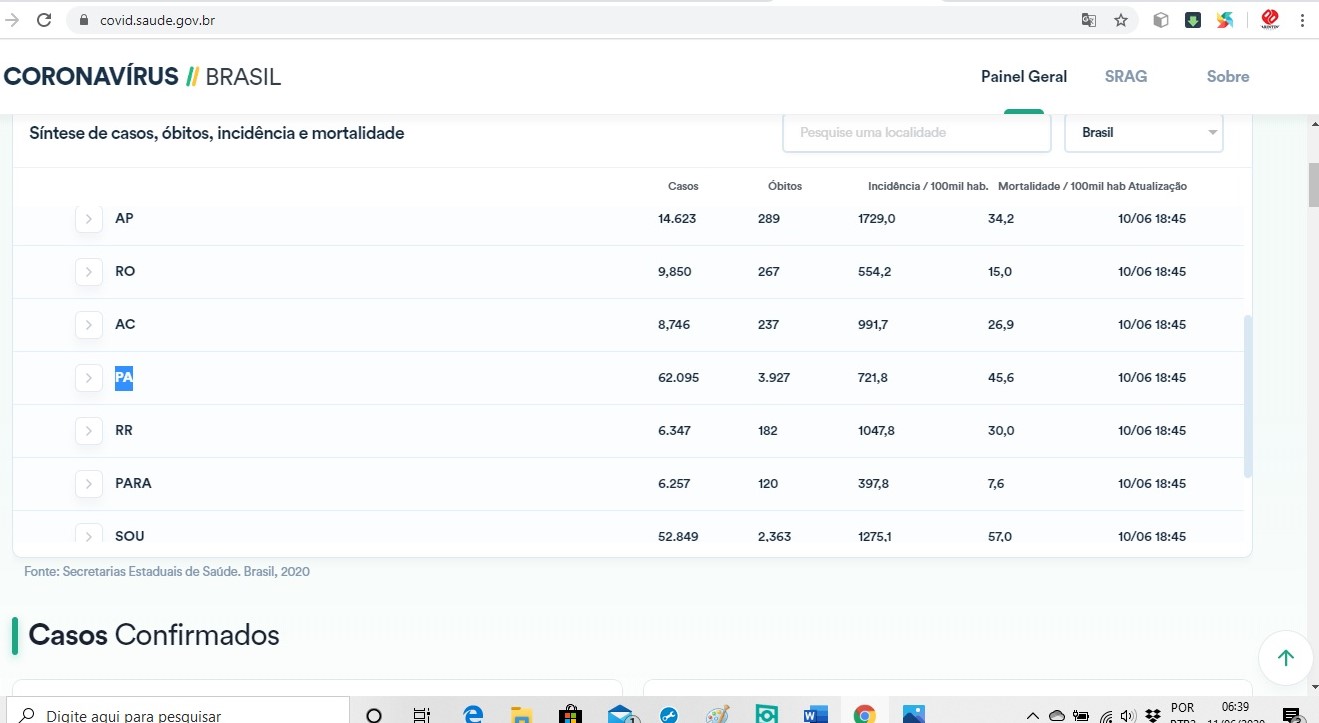Open Microsoft Word from the taskbar

(x=815, y=714)
